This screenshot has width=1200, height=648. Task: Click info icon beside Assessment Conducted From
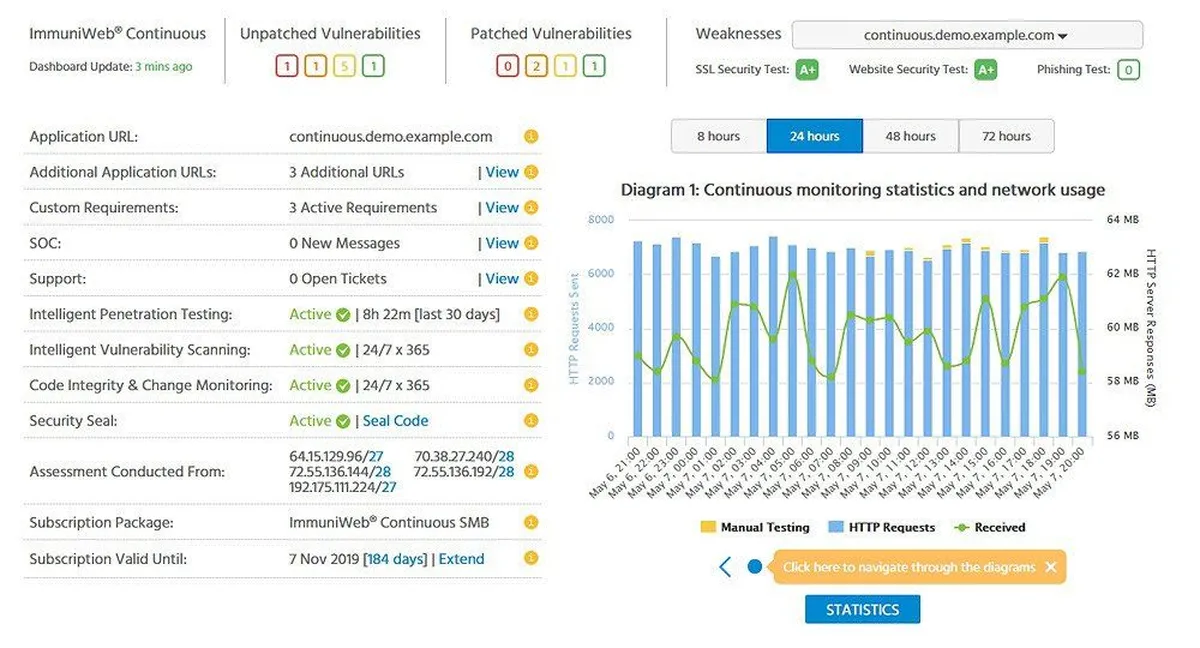pos(531,472)
